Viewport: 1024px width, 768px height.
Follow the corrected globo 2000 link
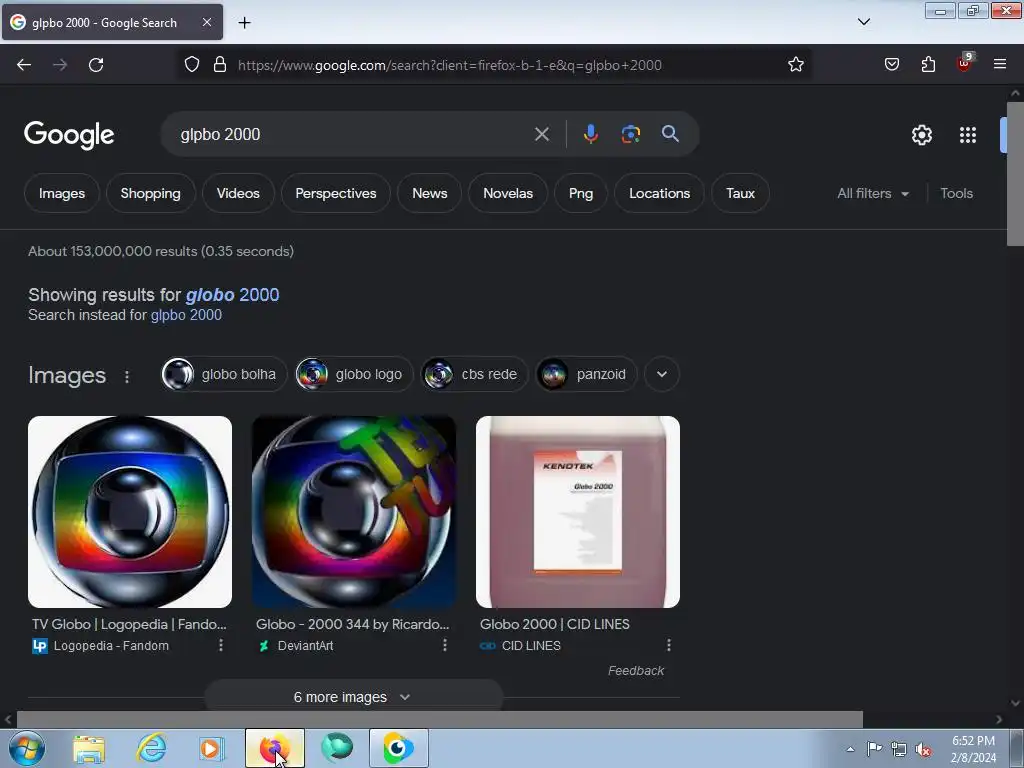pos(232,295)
